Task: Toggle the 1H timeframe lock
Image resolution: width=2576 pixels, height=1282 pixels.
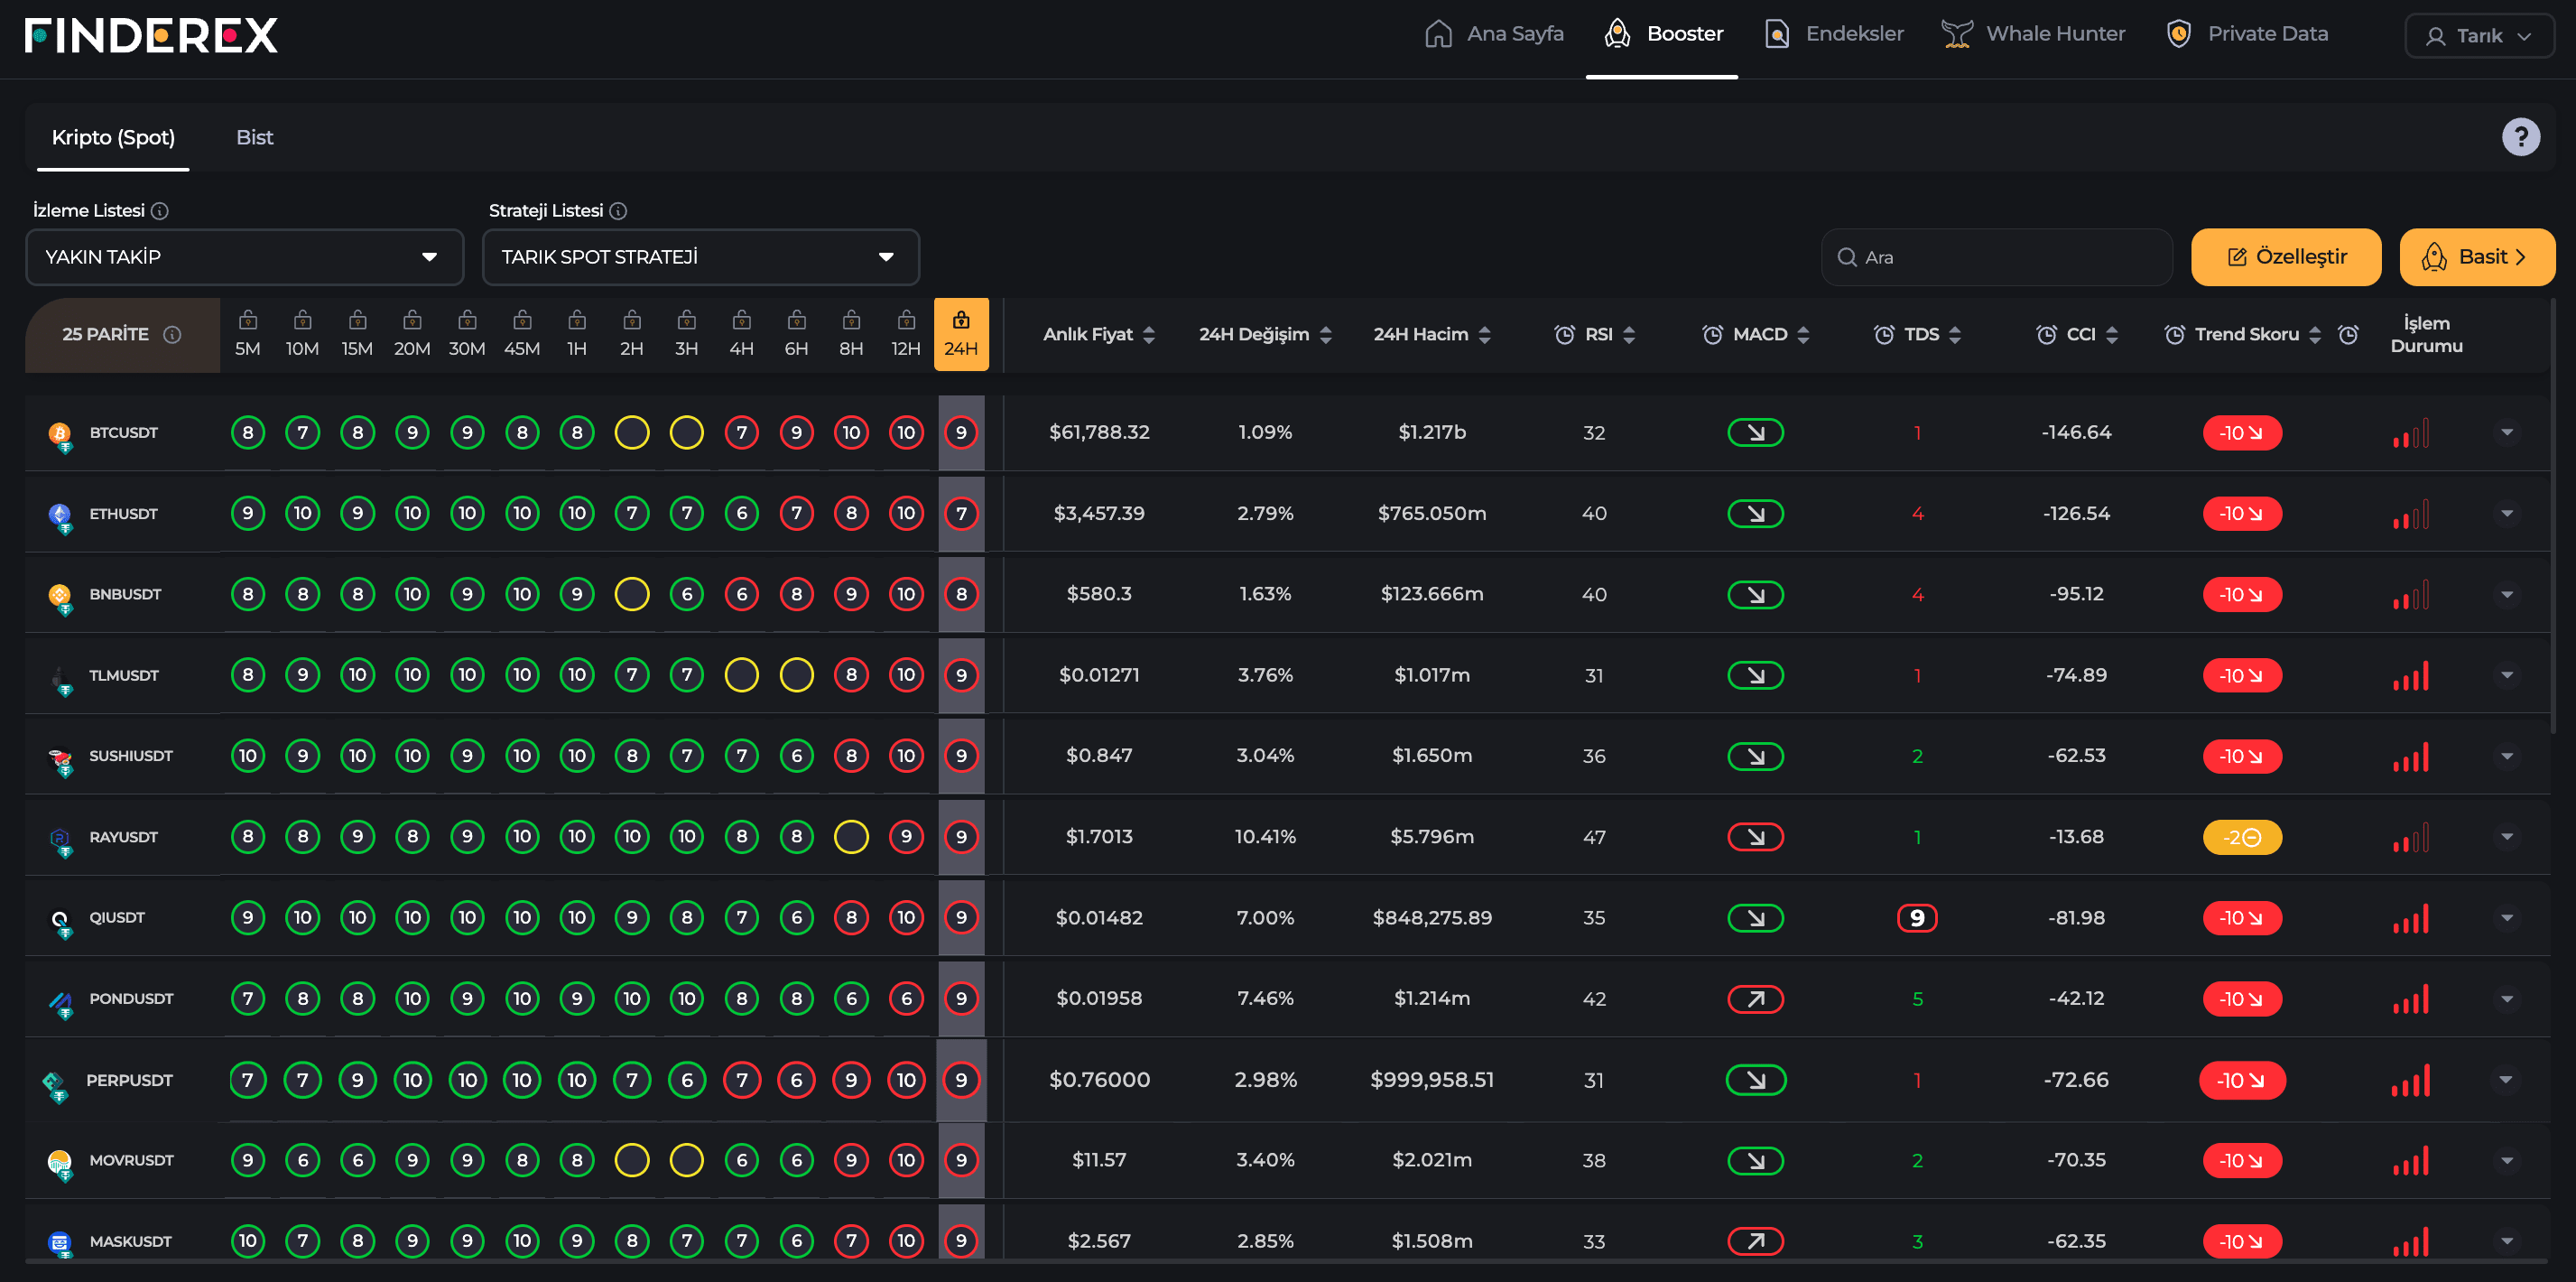Action: click(577, 321)
